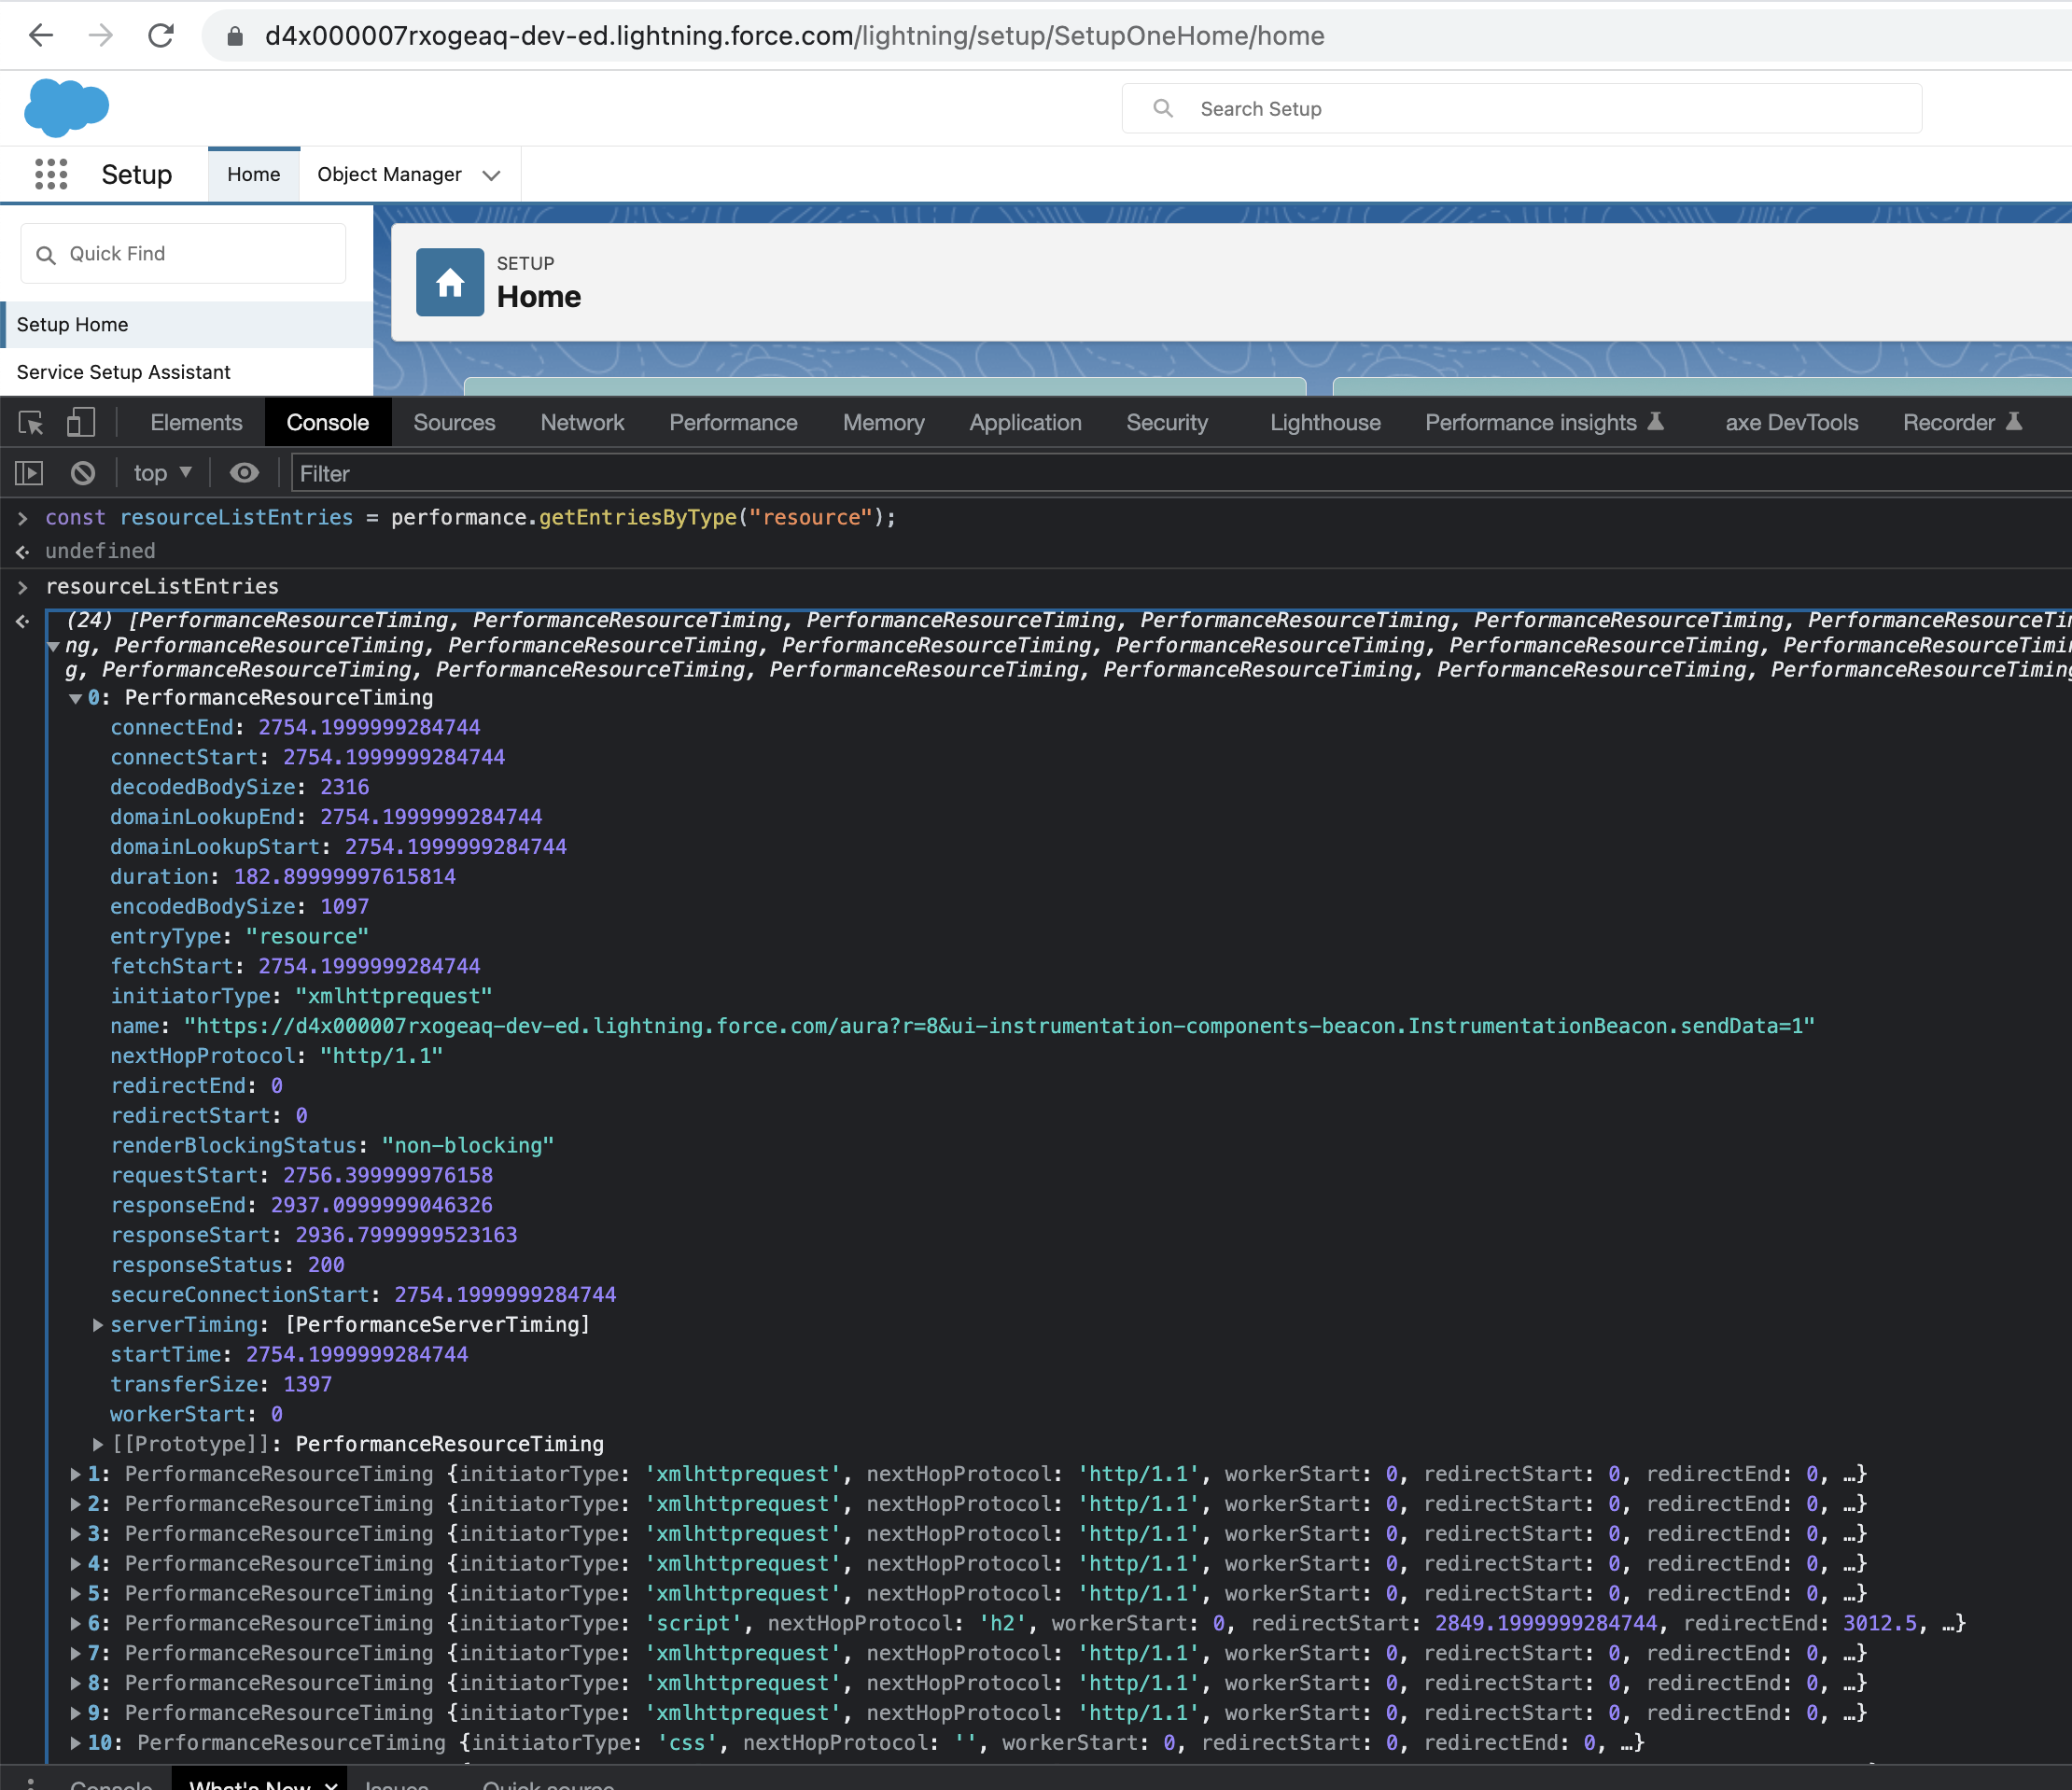Click the padlock site info icon
Screen dimensions: 2072x1790
click(235, 37)
